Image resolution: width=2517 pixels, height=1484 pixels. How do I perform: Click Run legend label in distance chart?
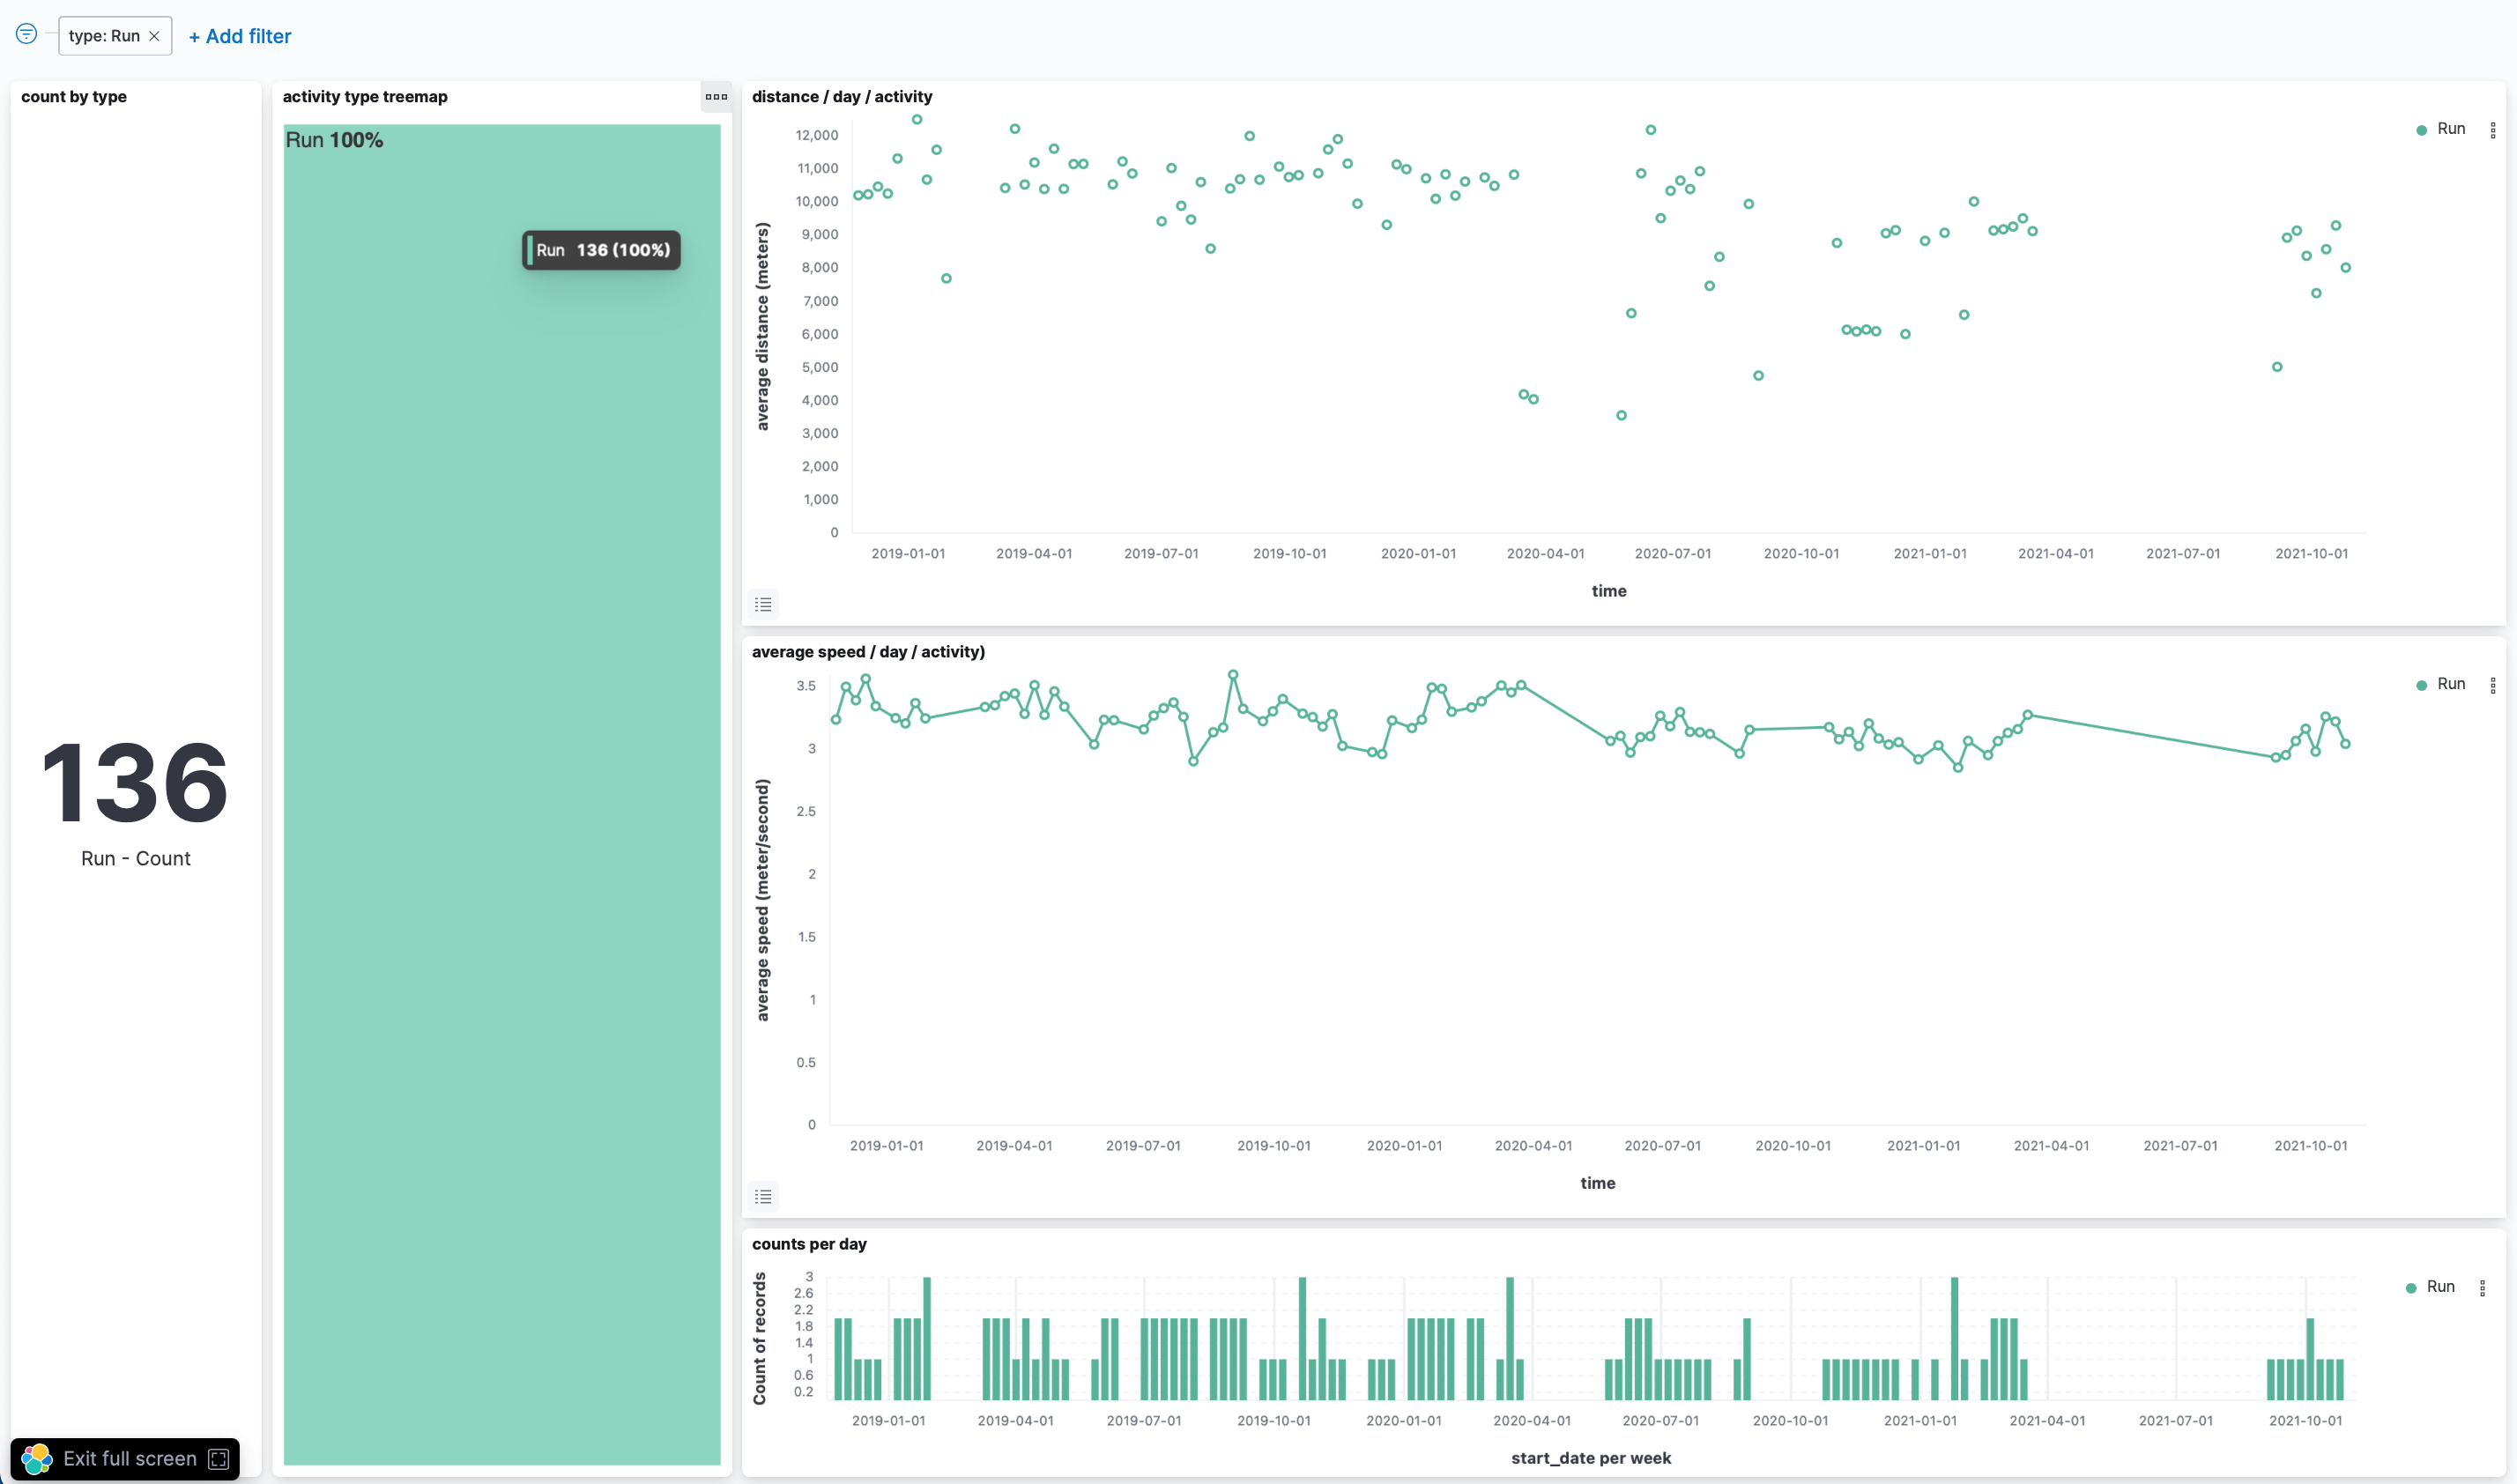(x=2450, y=129)
